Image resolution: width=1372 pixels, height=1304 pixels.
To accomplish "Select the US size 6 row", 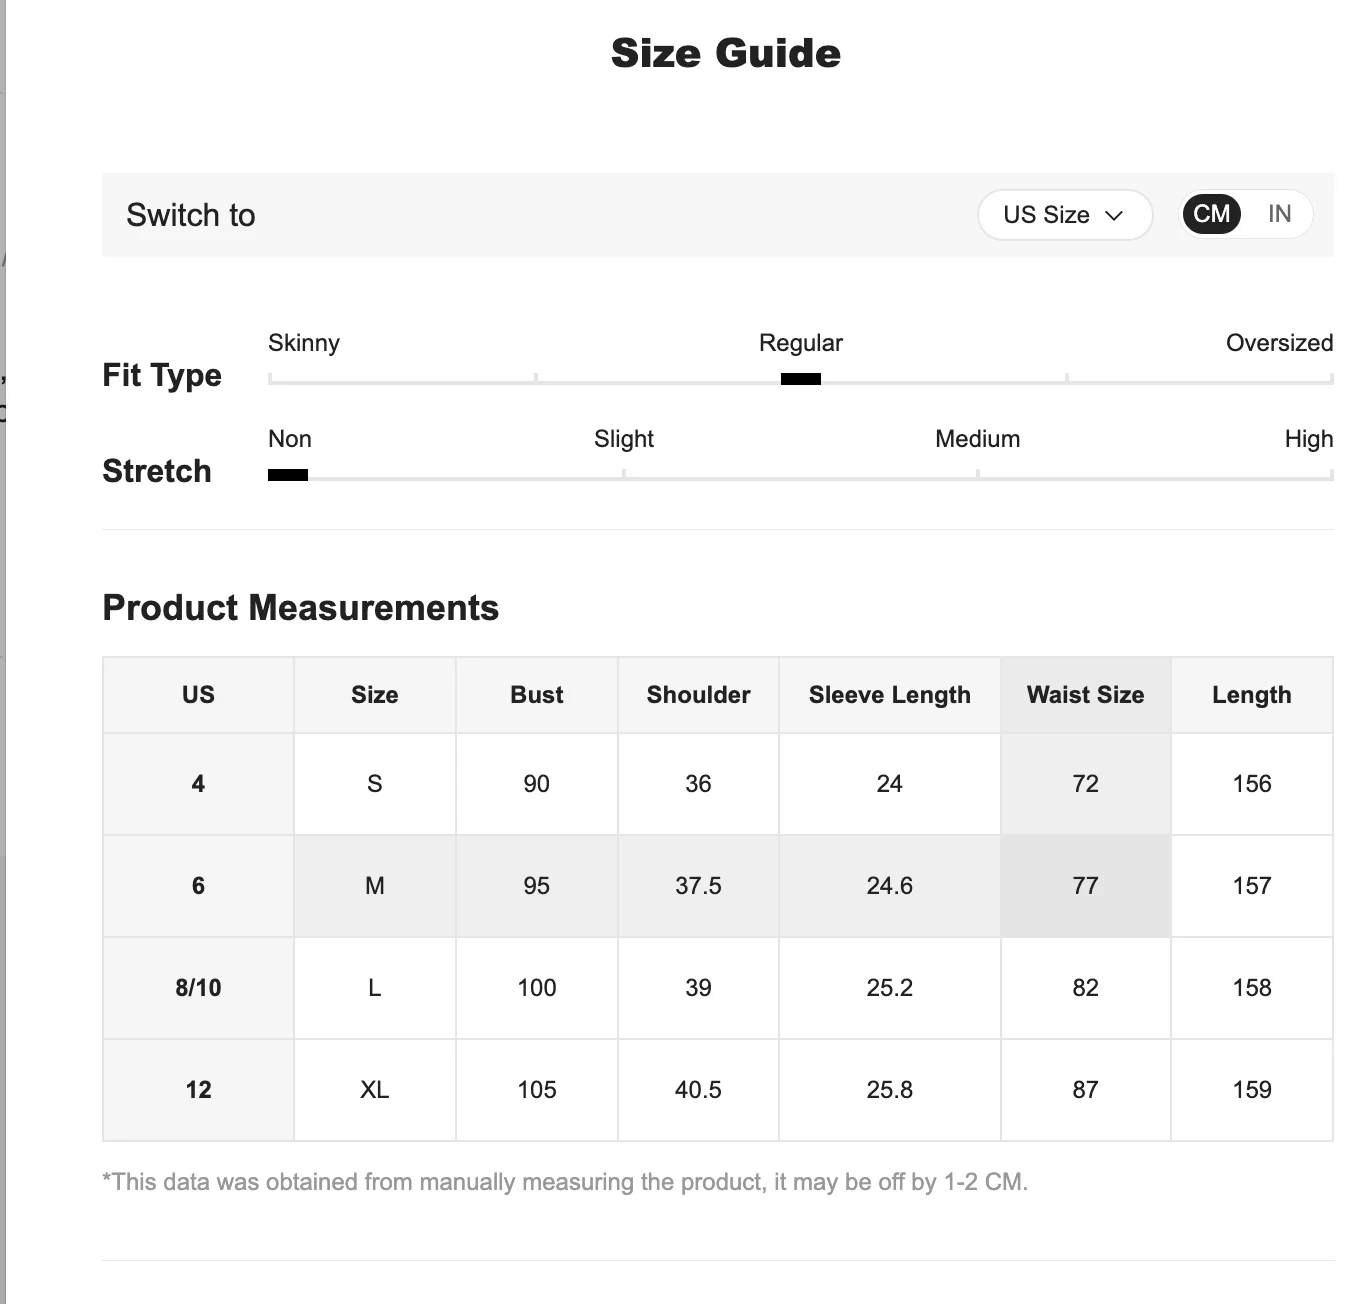I will (198, 886).
